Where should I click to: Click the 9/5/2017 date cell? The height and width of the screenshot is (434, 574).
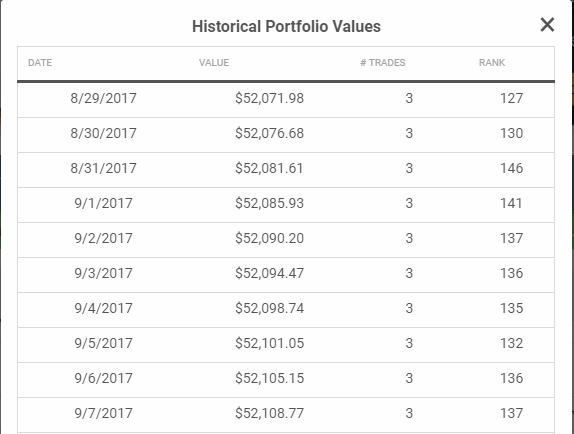[103, 343]
